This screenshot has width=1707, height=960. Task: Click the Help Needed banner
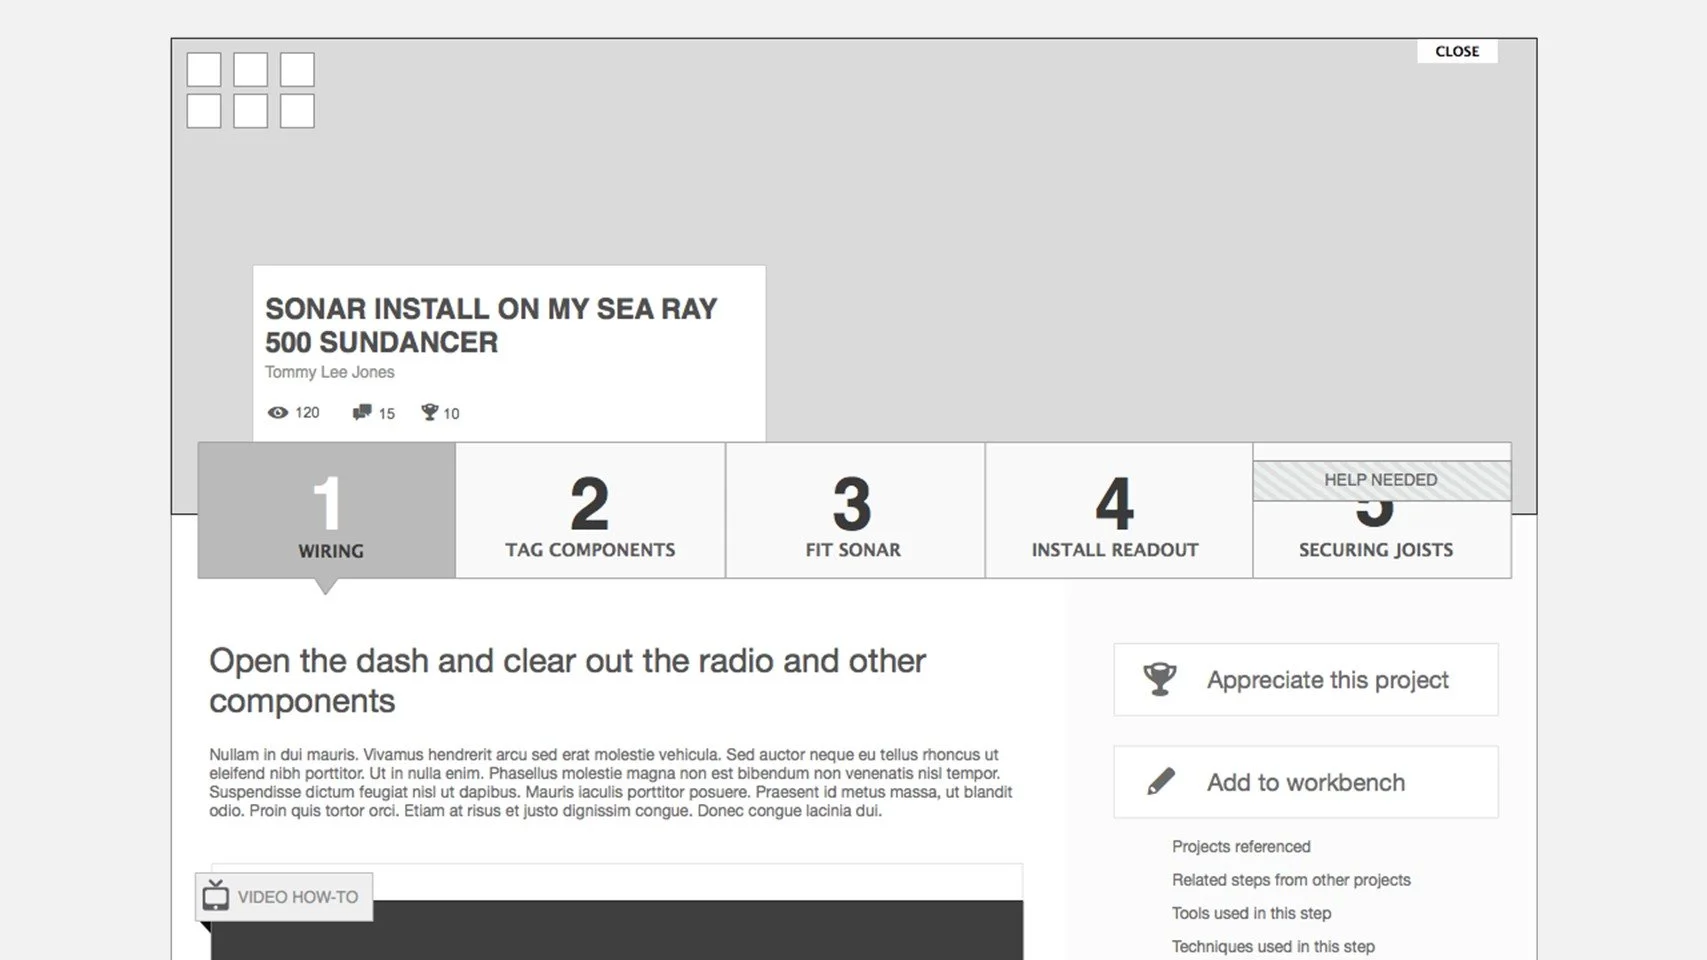pyautogui.click(x=1381, y=480)
